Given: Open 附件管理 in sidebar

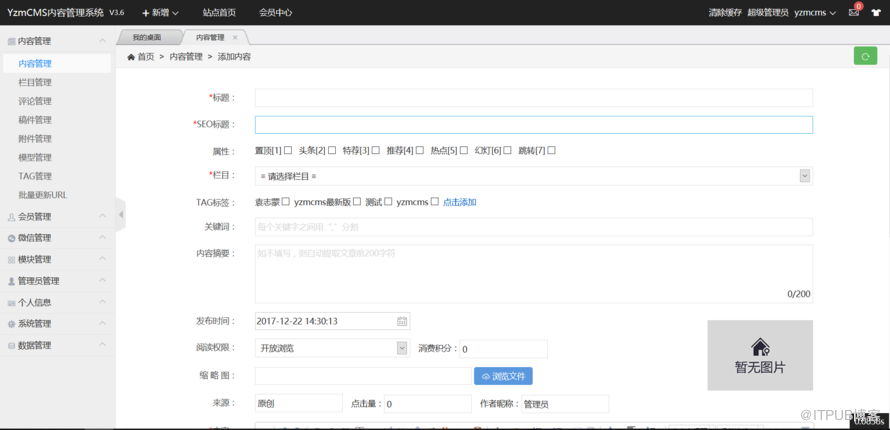Looking at the screenshot, I should (x=35, y=138).
